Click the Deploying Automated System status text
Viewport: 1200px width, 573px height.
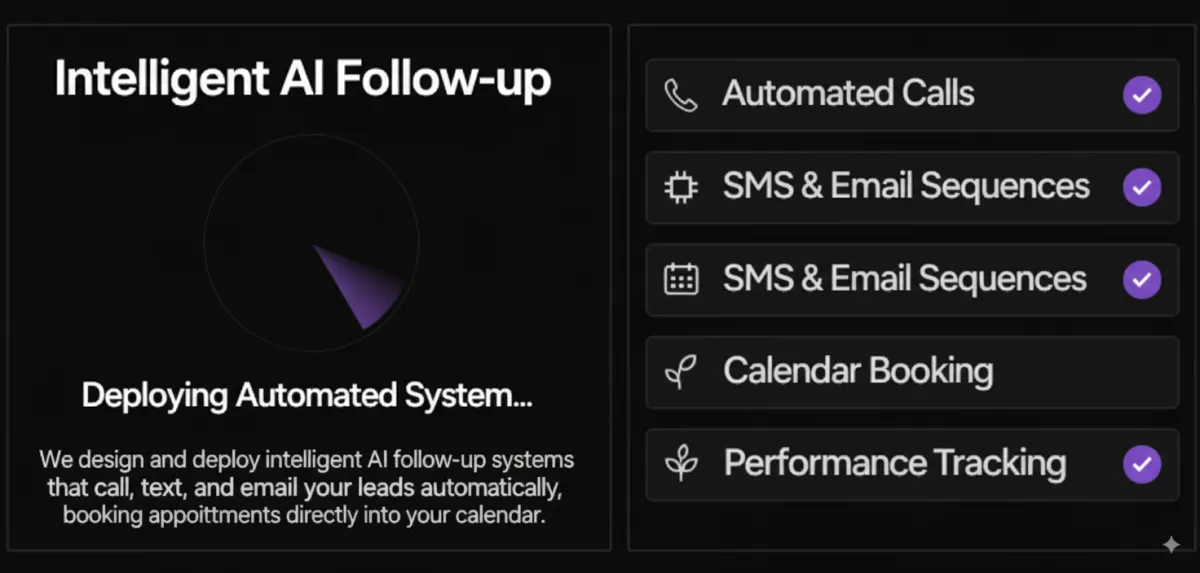pos(307,396)
